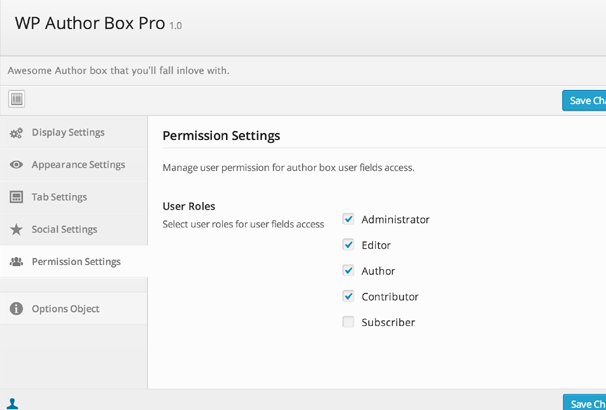Click 'Select user roles for user fields access' text
The image size is (606, 410).
tap(243, 225)
